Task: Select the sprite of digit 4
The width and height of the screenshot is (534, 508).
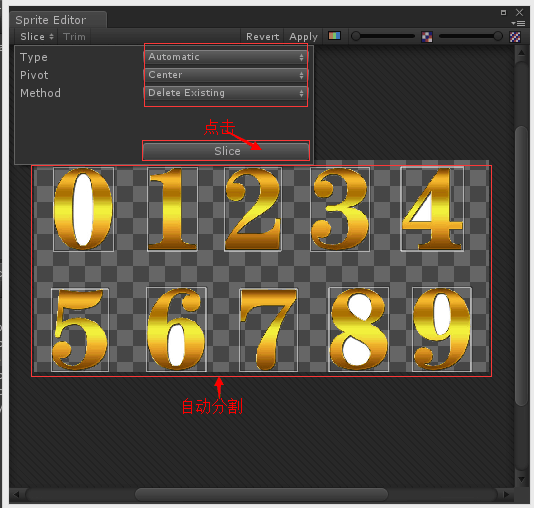Action: click(x=432, y=209)
